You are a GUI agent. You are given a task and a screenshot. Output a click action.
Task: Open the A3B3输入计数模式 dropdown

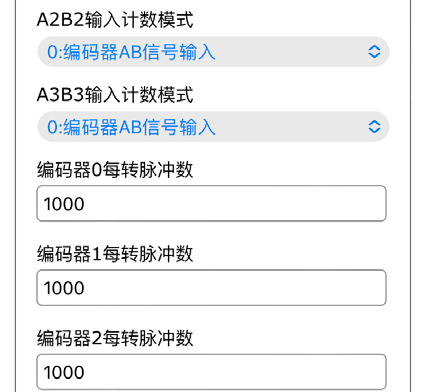tap(213, 127)
